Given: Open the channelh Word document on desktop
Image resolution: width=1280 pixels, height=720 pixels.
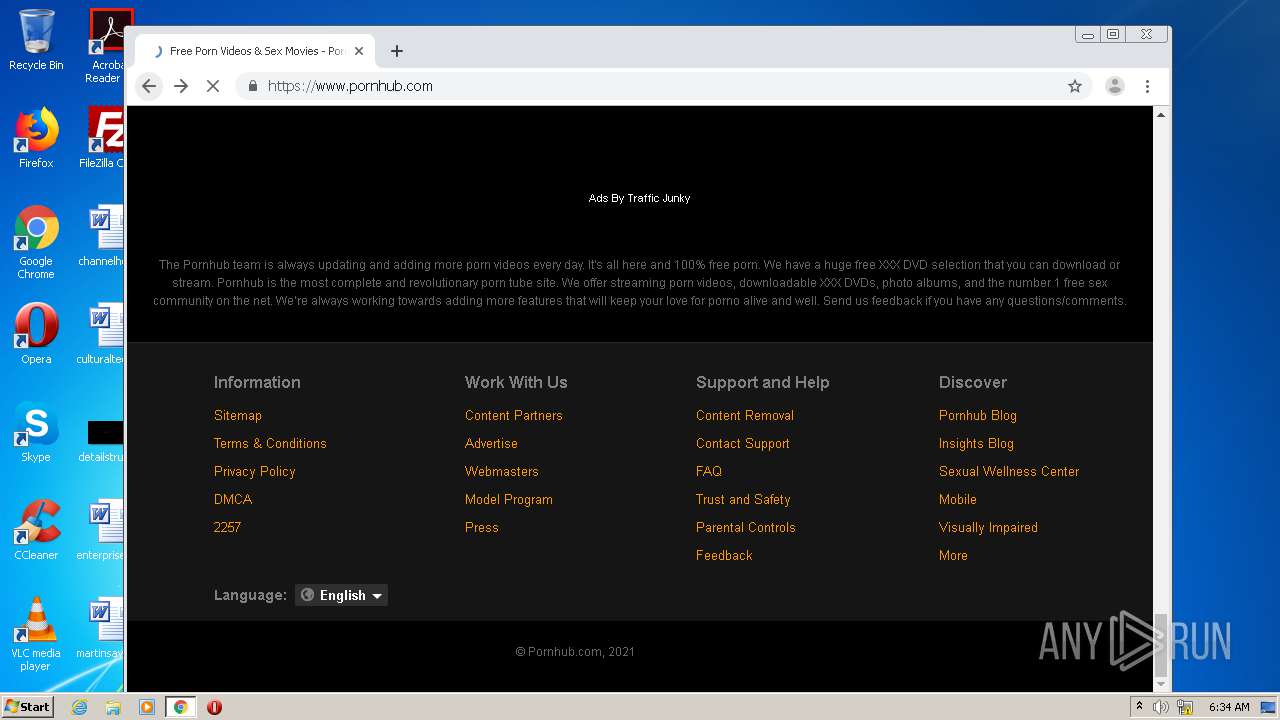Looking at the screenshot, I should point(102,236).
